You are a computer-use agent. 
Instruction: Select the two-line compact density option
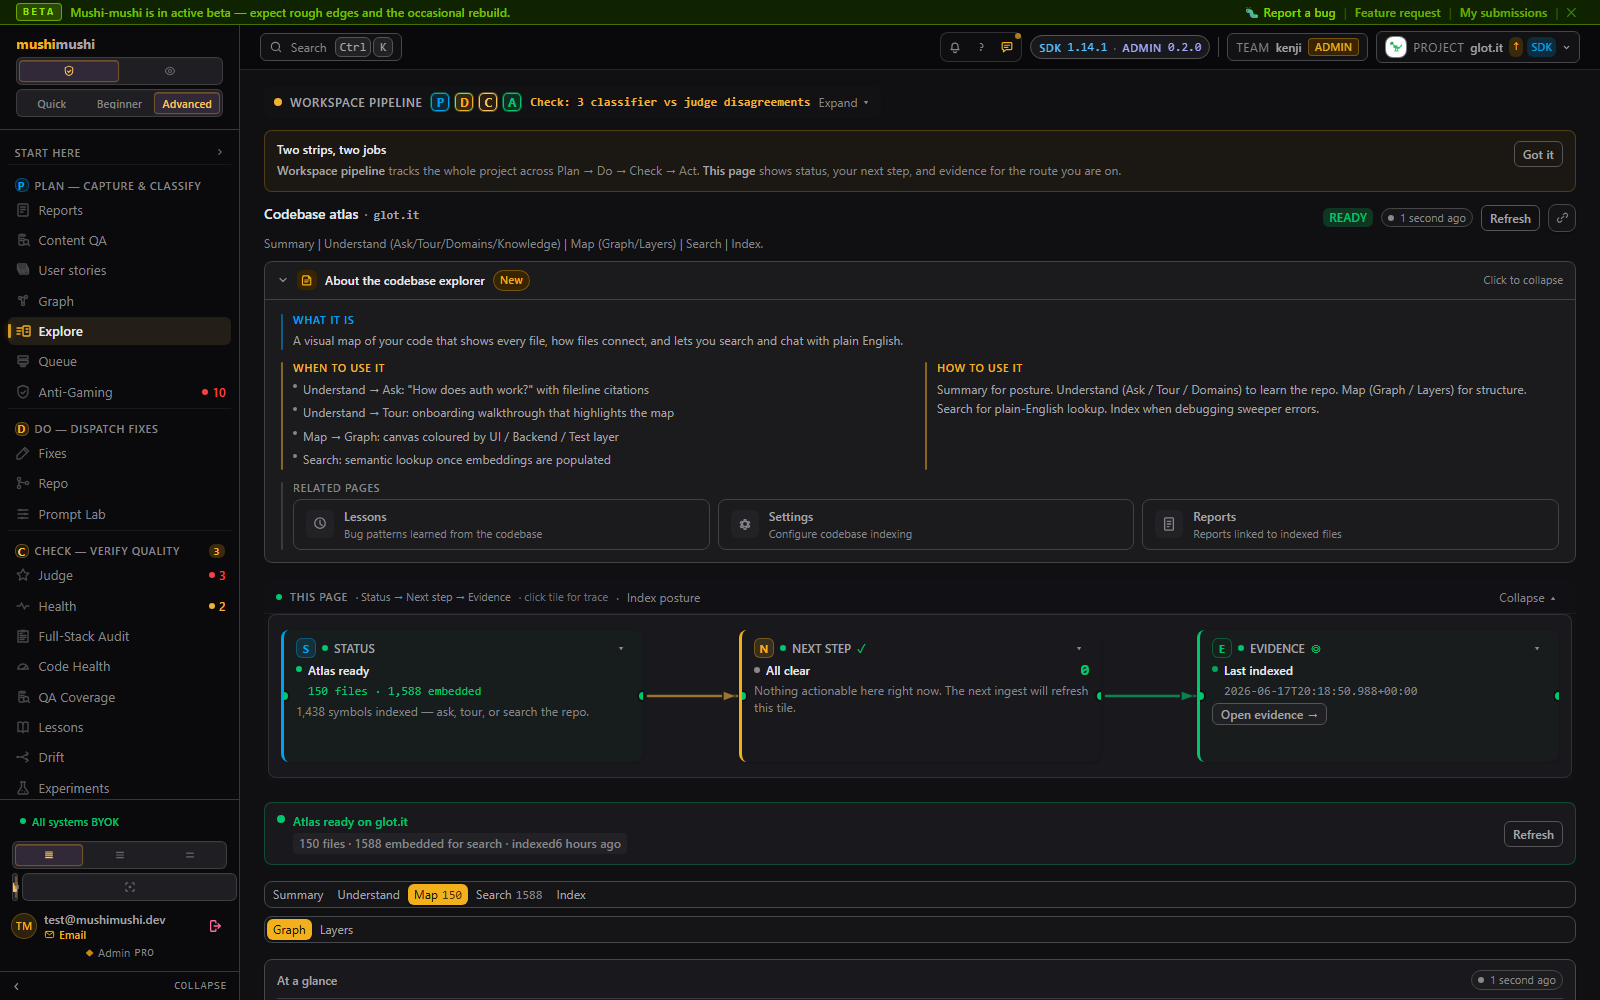coord(190,855)
